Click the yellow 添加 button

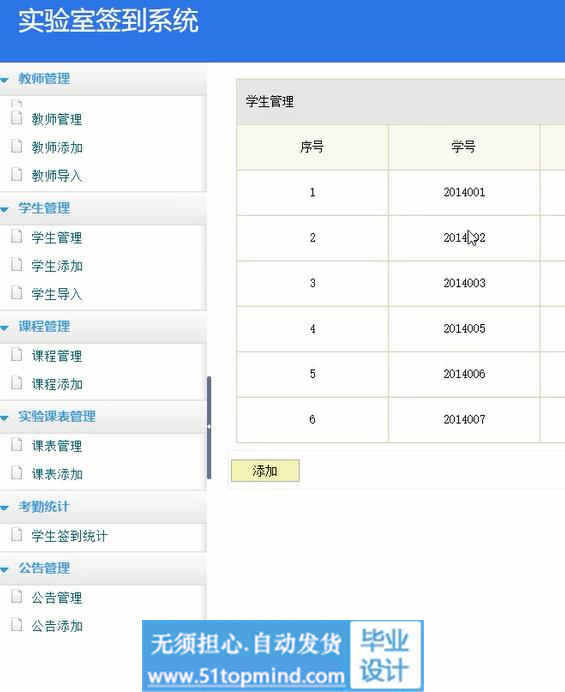point(265,471)
